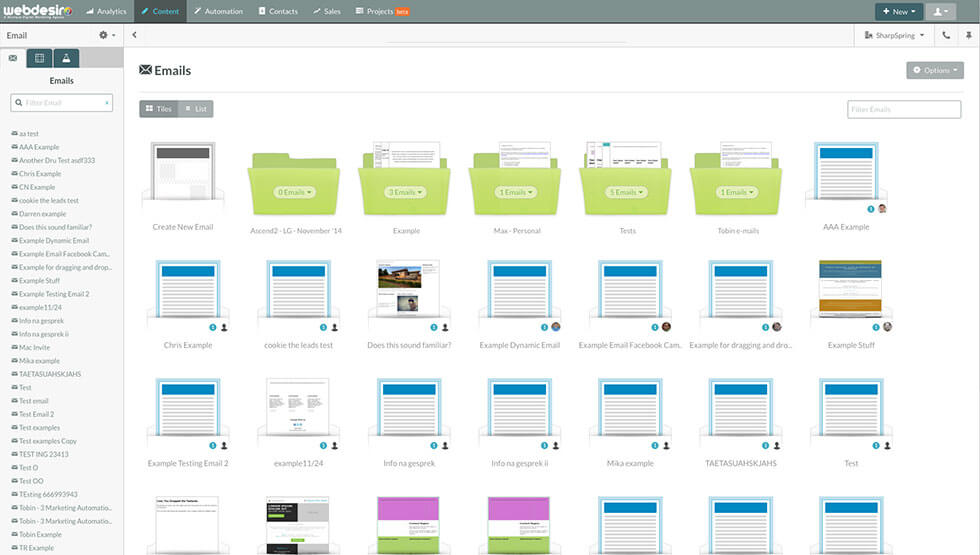Select 'aa test' in the sidebar email list
Screen dimensions: 980x555
pos(26,134)
